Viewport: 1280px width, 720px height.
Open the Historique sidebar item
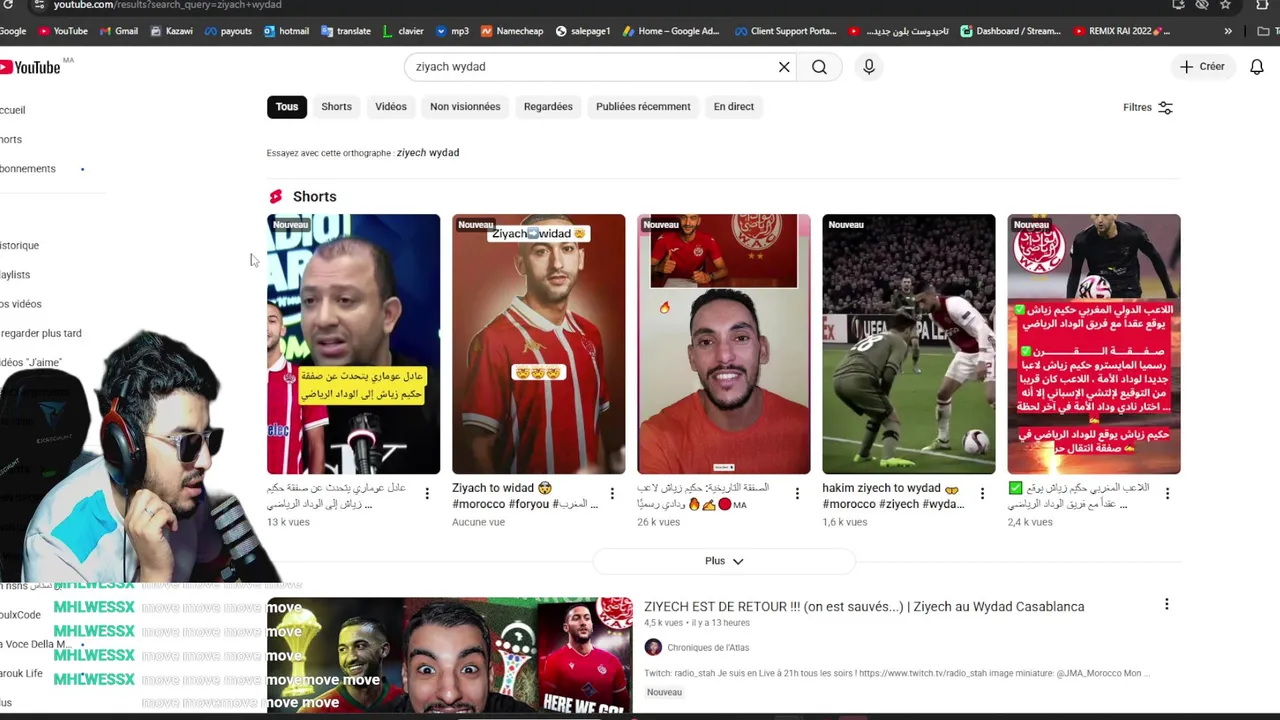20,246
